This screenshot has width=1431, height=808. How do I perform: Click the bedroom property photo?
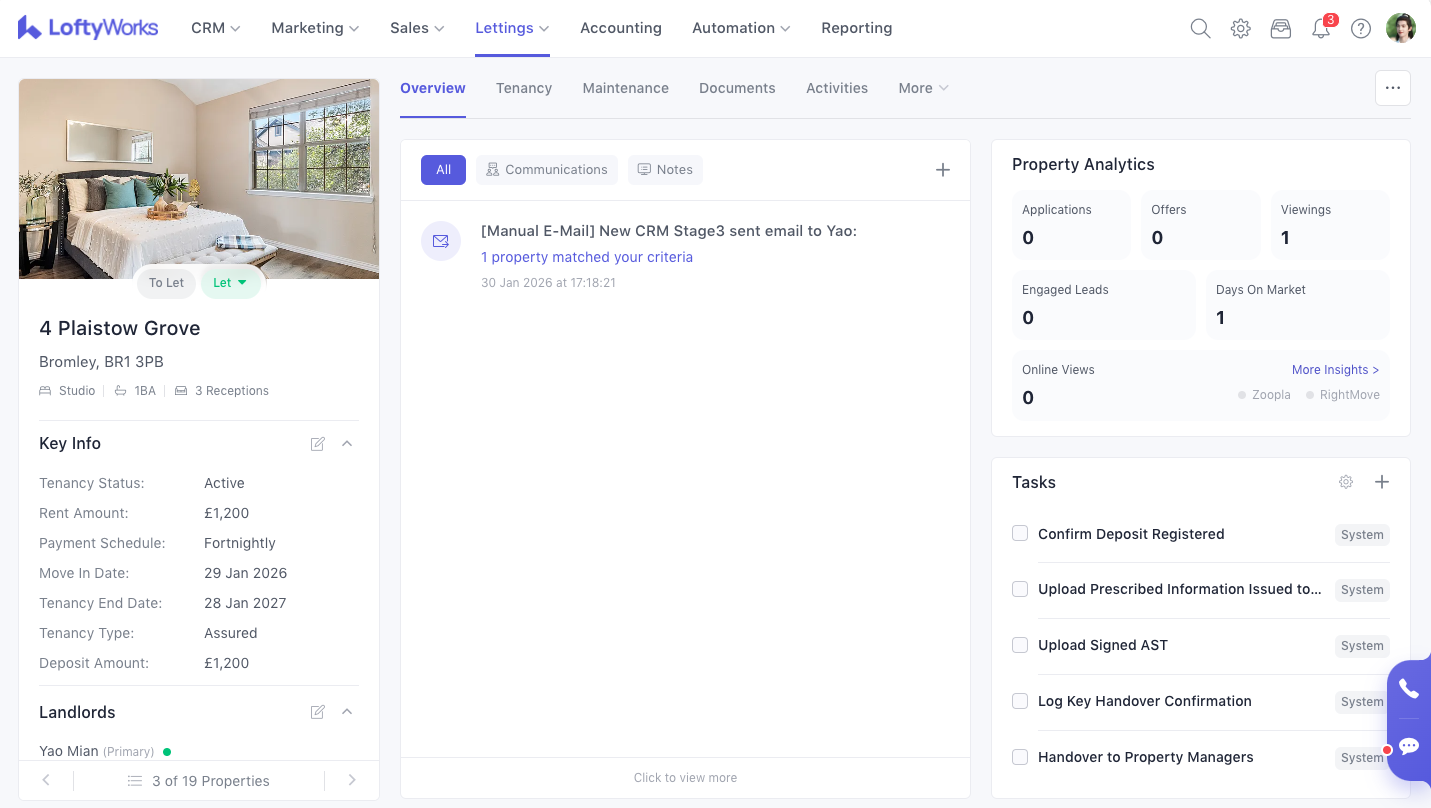point(199,172)
